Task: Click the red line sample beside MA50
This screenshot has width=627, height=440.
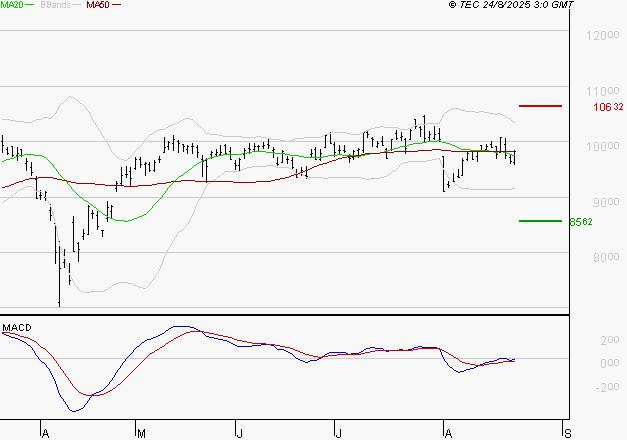Action: 116,5
